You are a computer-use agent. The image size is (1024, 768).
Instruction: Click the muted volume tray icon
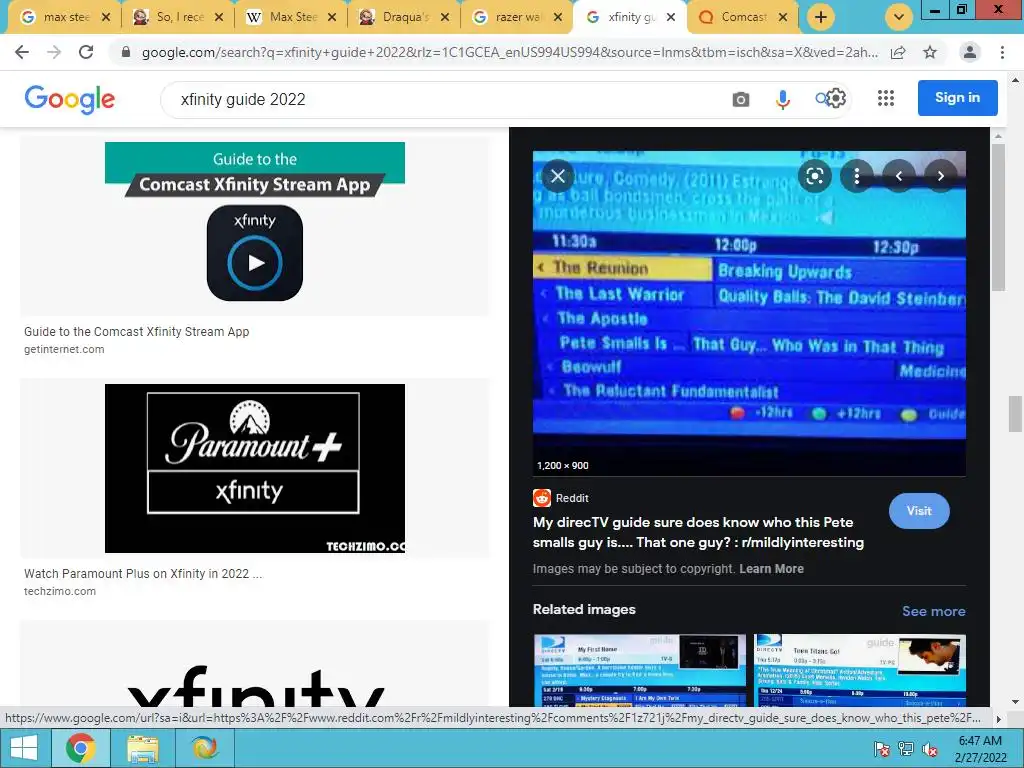929,749
